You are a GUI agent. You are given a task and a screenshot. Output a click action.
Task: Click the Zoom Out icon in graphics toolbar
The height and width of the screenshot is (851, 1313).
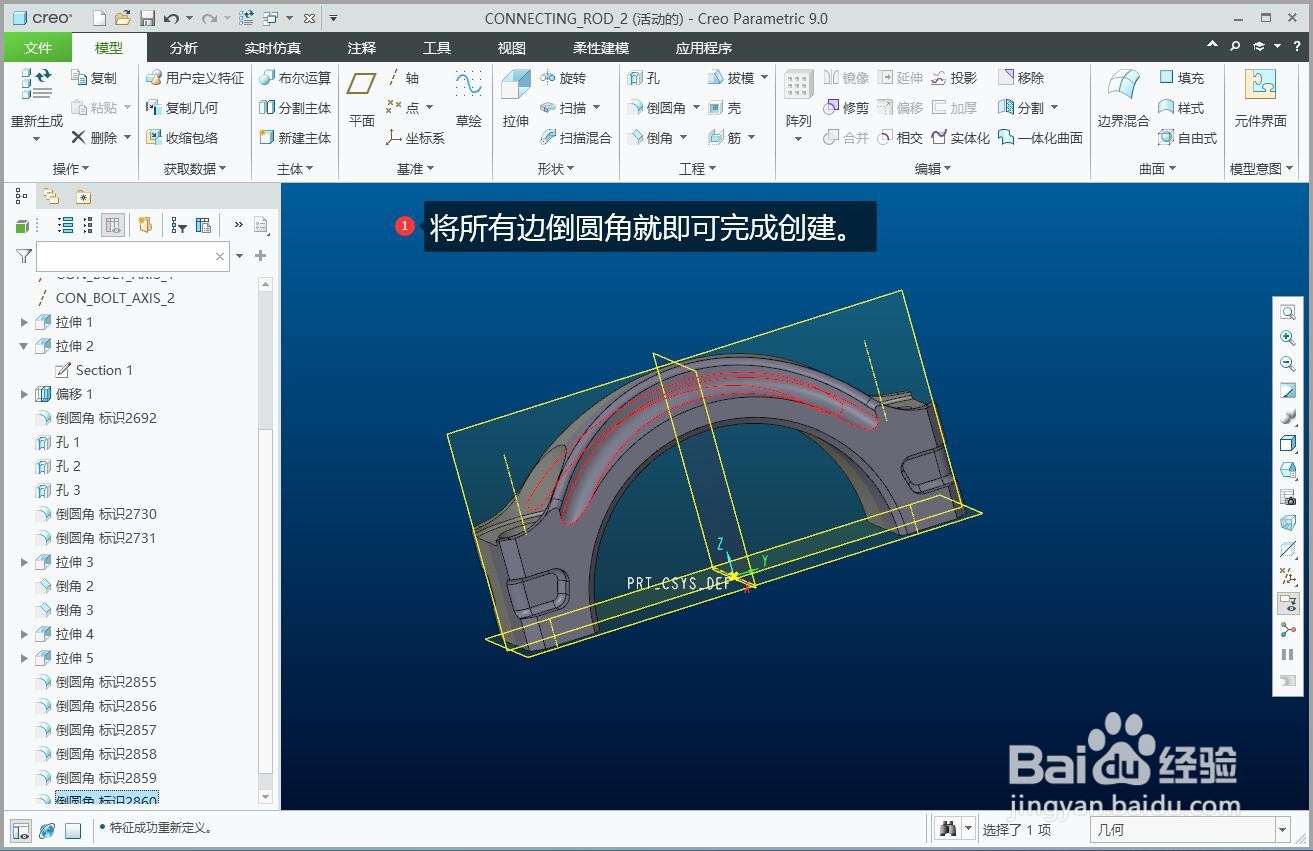[x=1288, y=364]
